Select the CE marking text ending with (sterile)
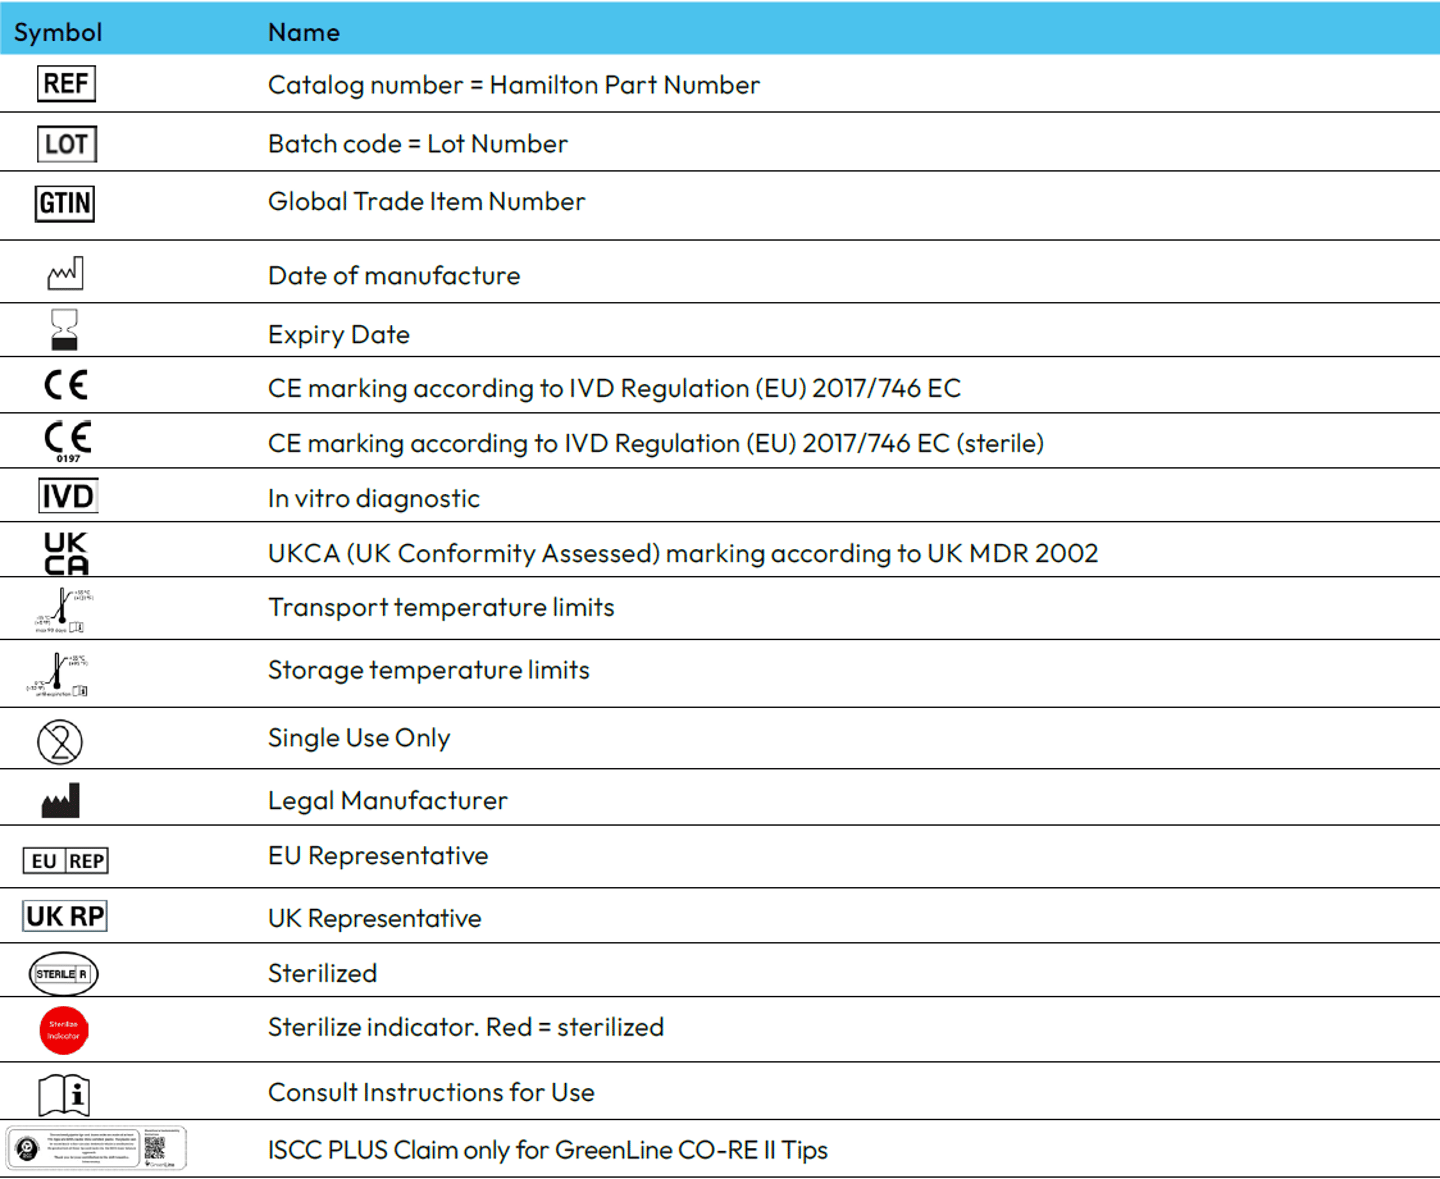Viewport: 1440px width, 1179px height. 656,444
